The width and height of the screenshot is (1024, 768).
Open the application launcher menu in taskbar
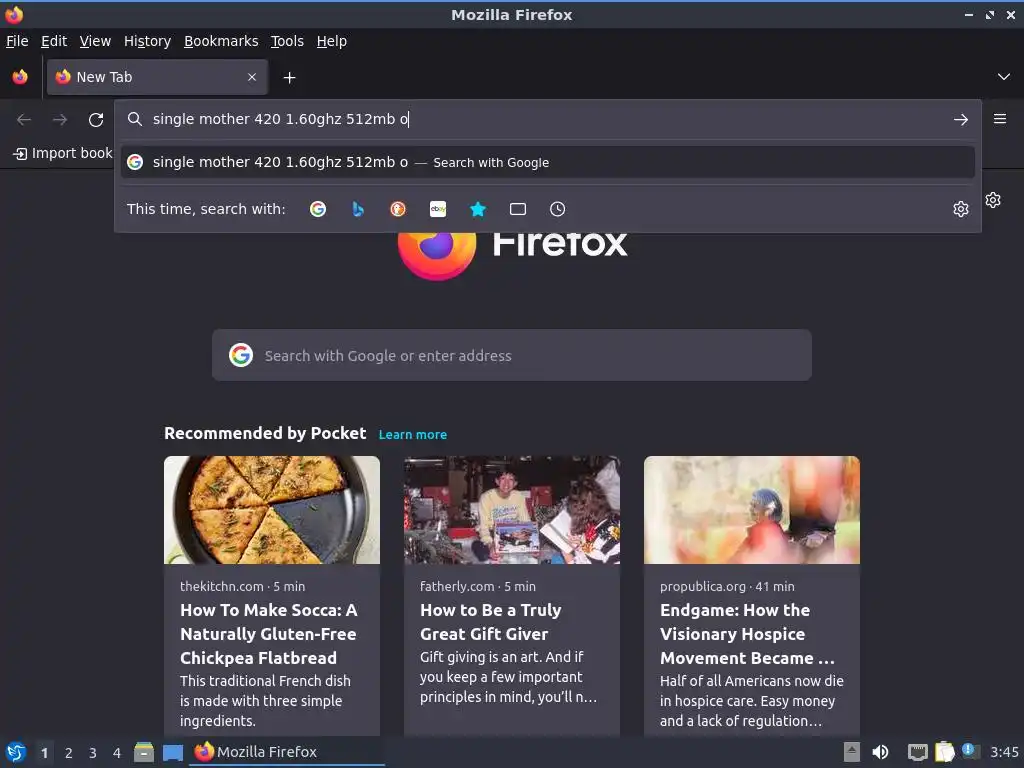16,752
